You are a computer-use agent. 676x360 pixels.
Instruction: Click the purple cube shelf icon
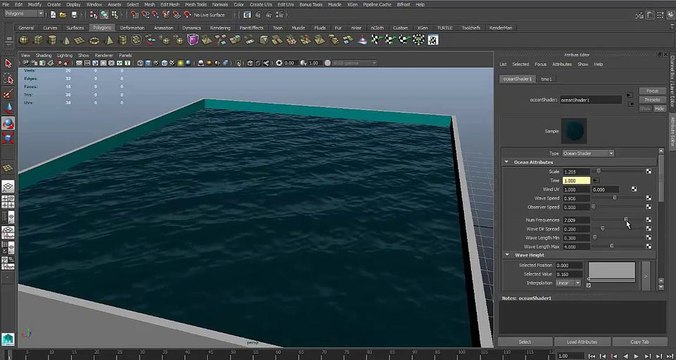pyautogui.click(x=193, y=40)
